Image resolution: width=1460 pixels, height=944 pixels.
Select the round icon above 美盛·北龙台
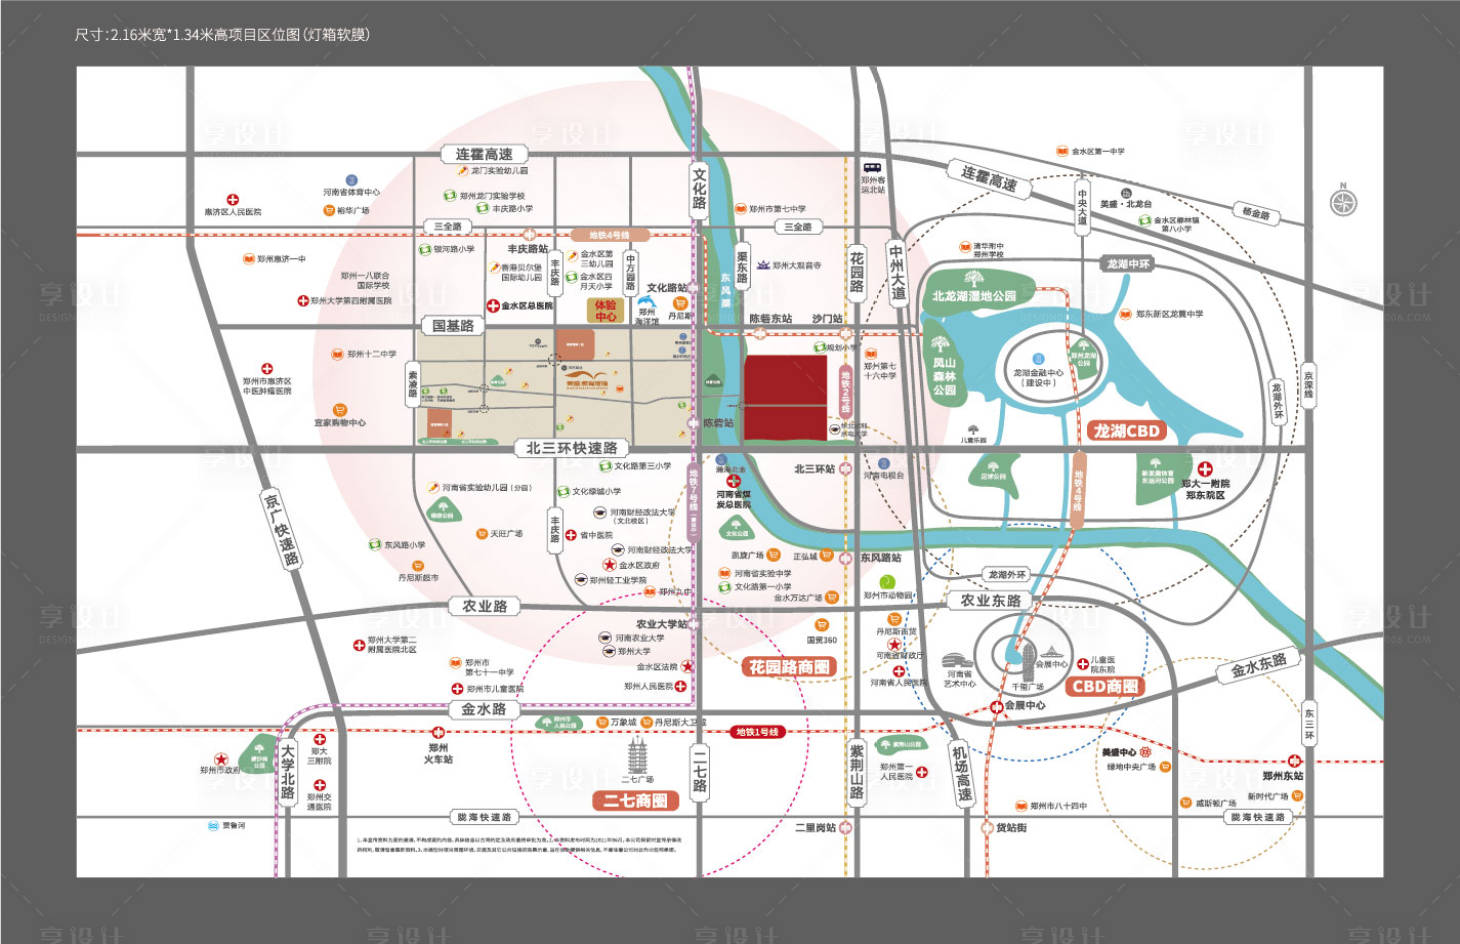(x=1125, y=193)
